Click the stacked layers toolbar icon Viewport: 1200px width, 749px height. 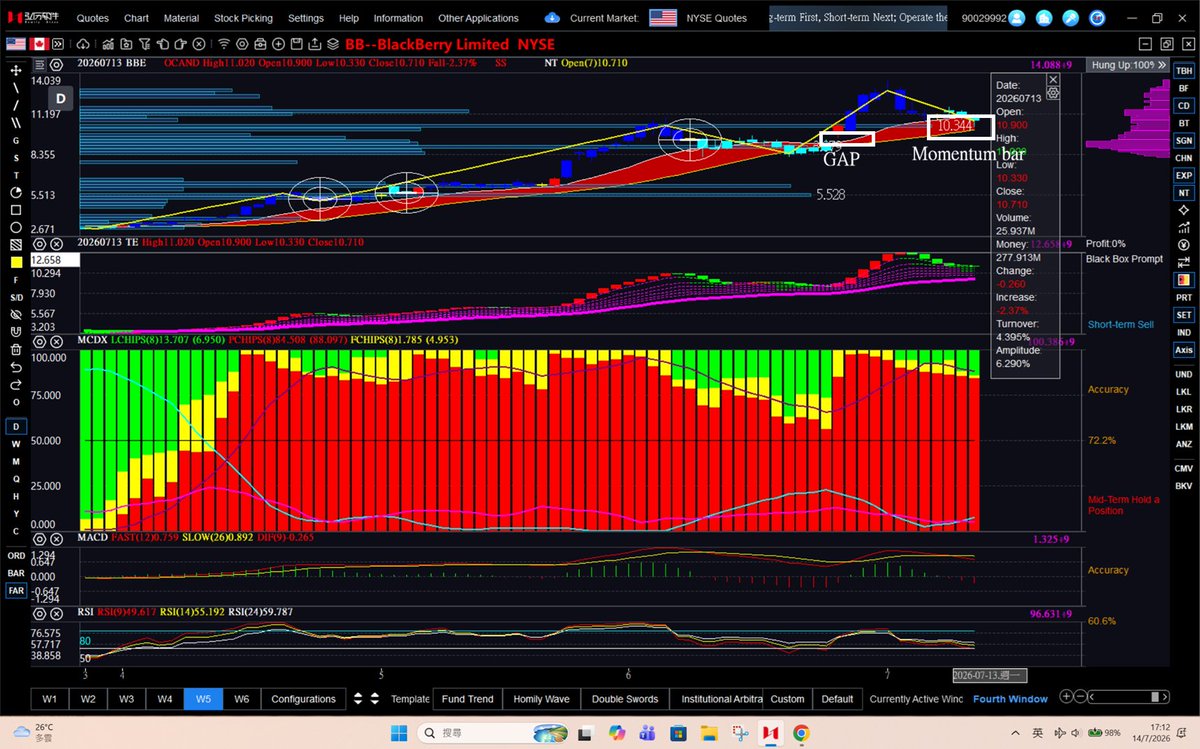333,44
